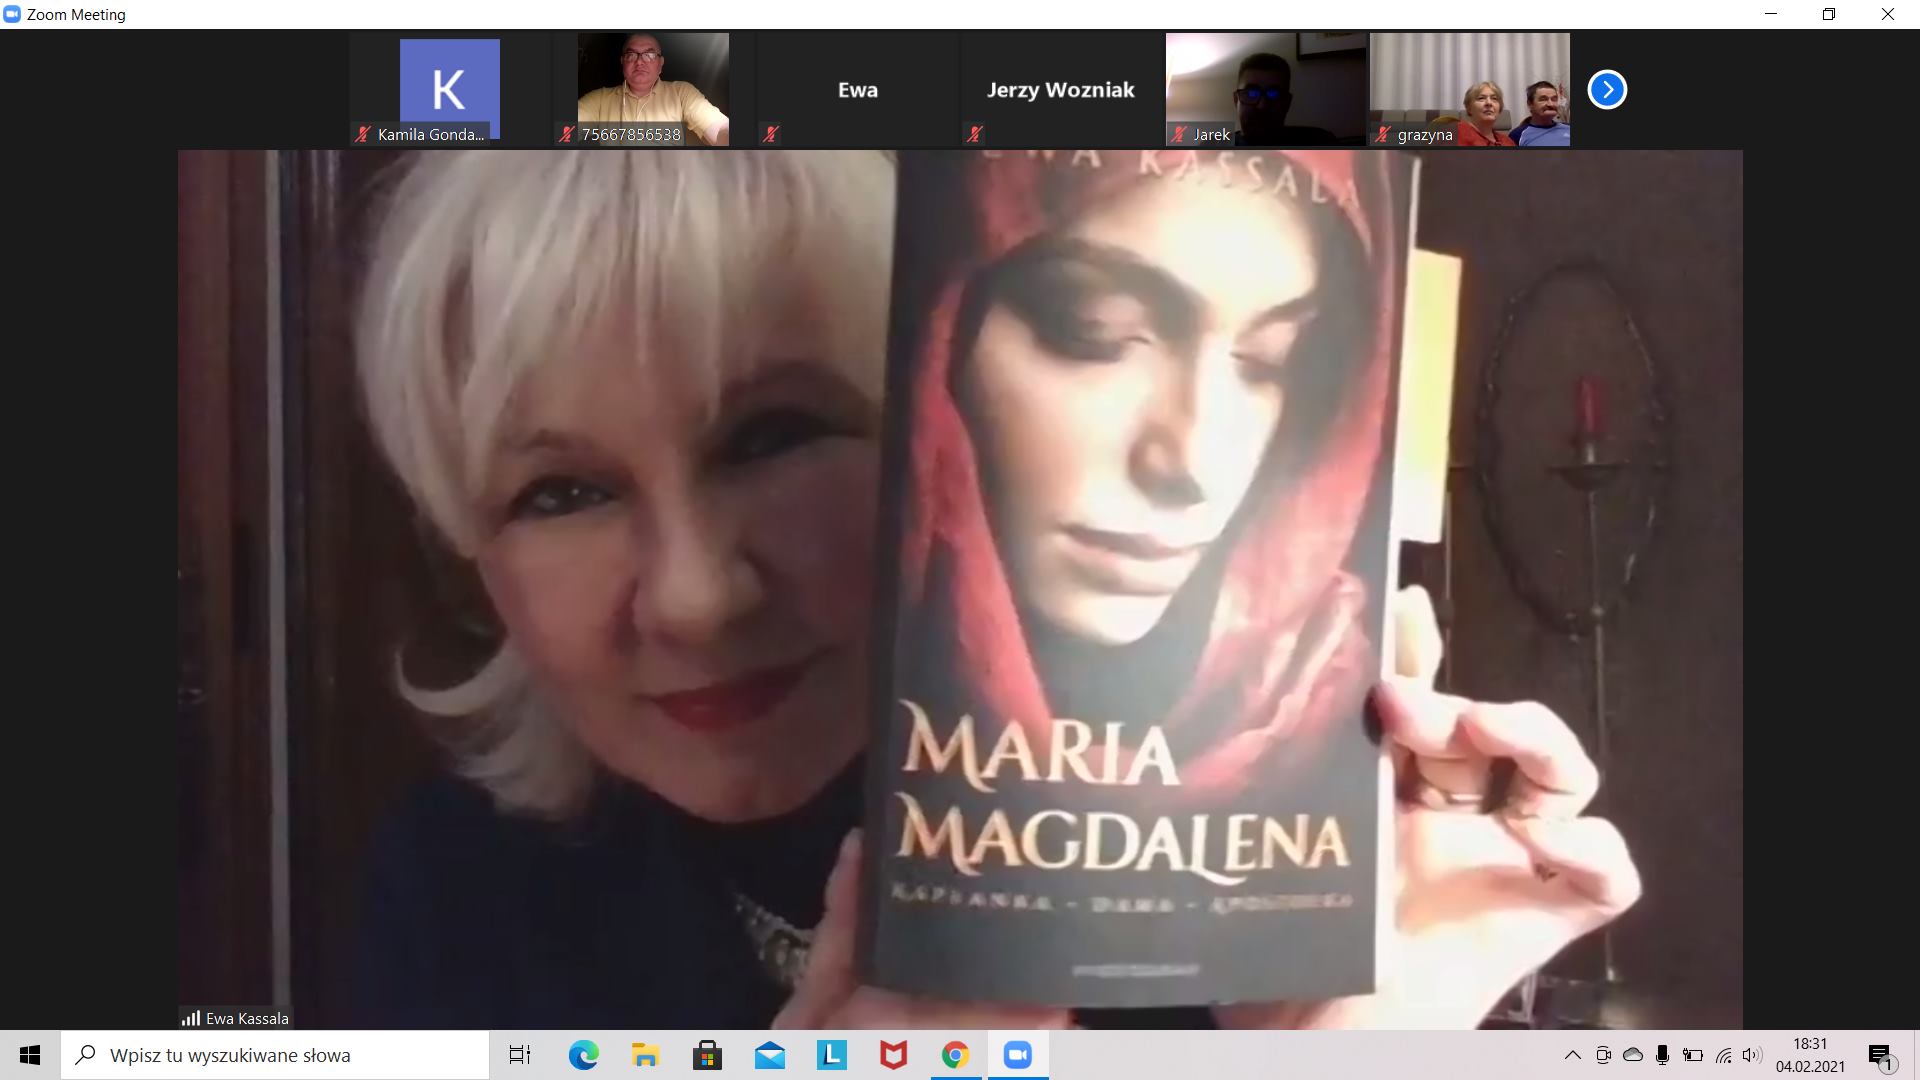The width and height of the screenshot is (1920, 1080).
Task: Open the Action Center notifications icon
Action: [x=1881, y=1055]
